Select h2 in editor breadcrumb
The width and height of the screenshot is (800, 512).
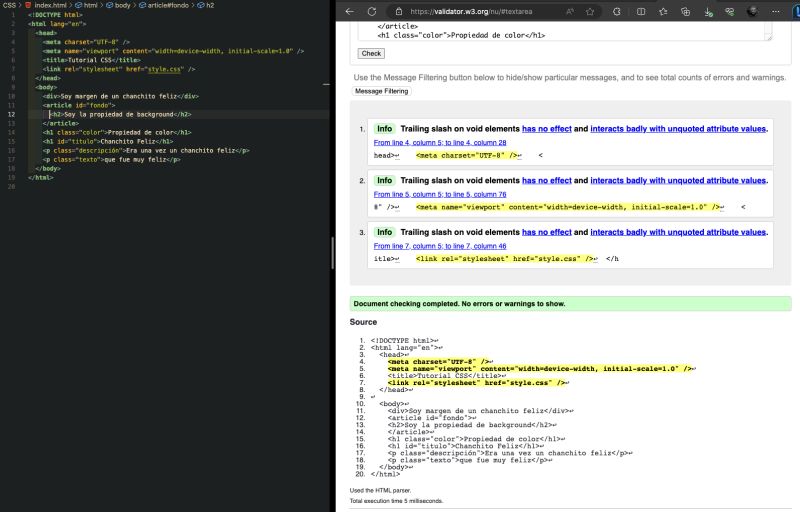coord(210,5)
